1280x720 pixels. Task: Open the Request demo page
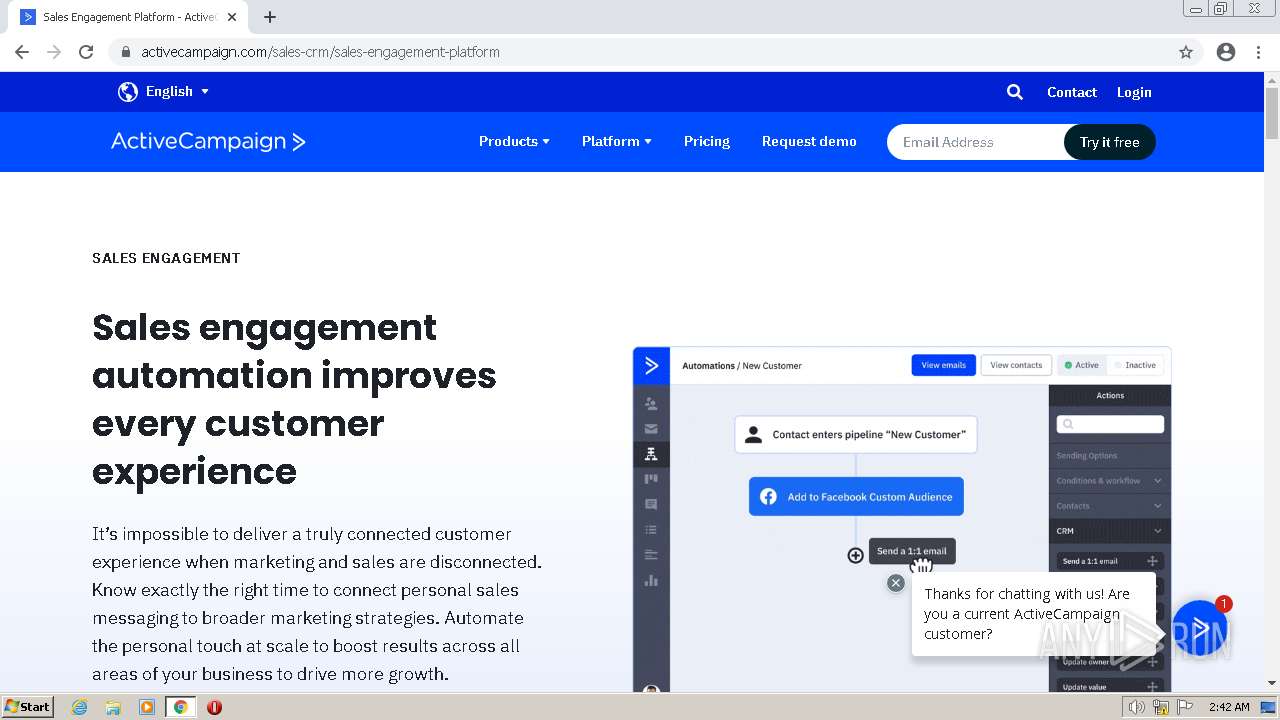coord(809,141)
